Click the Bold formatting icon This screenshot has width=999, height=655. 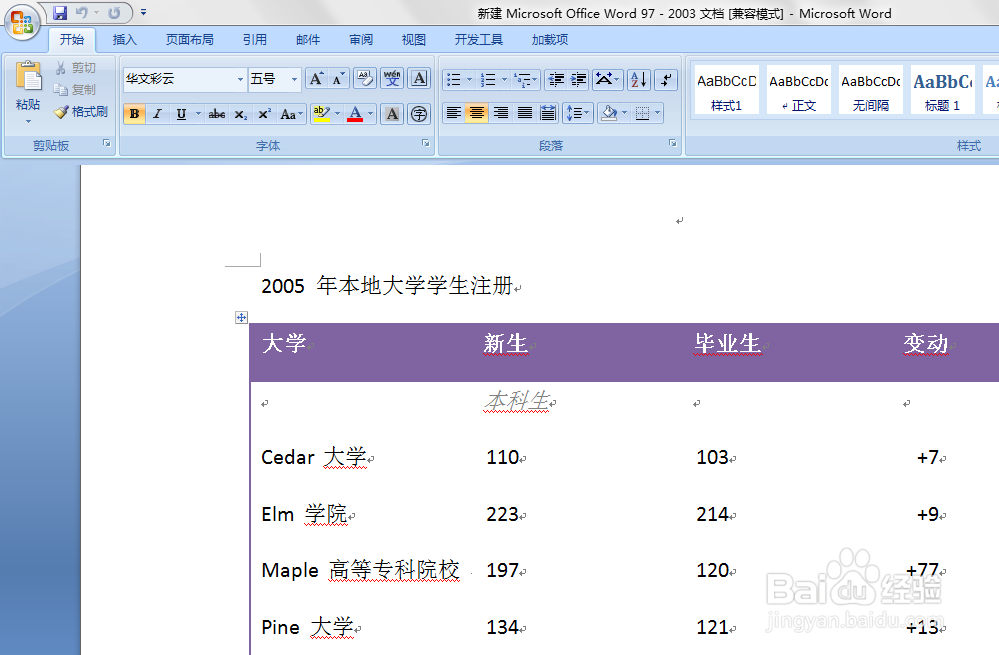(134, 113)
